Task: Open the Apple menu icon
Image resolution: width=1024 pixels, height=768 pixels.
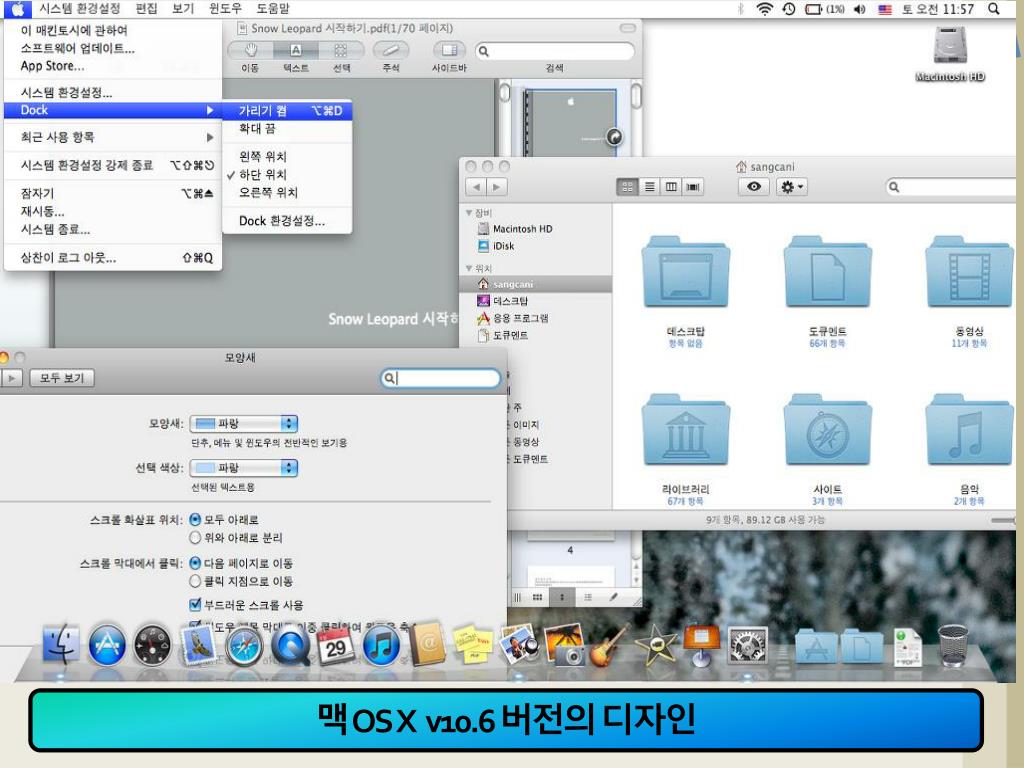Action: 18,8
